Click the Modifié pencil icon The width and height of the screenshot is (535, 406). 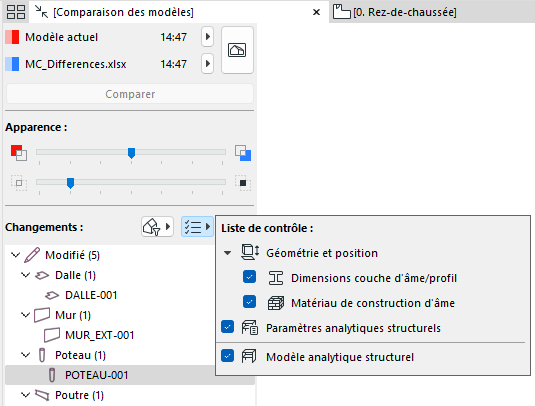(32, 255)
